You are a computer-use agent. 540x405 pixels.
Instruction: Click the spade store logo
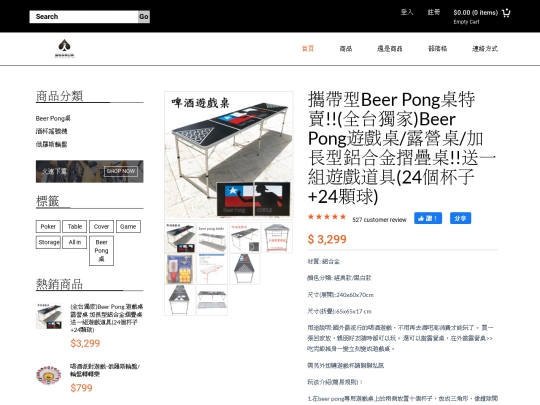click(x=64, y=48)
